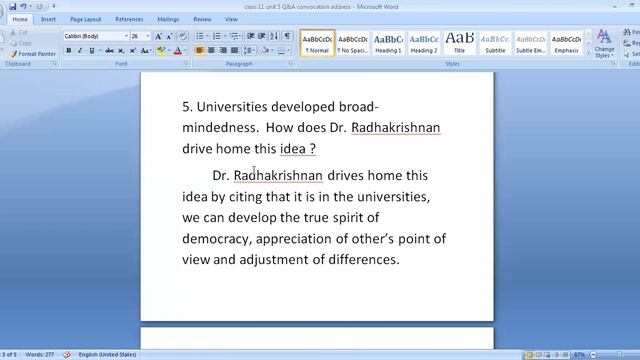Apply the No Spacing style

(x=353, y=43)
